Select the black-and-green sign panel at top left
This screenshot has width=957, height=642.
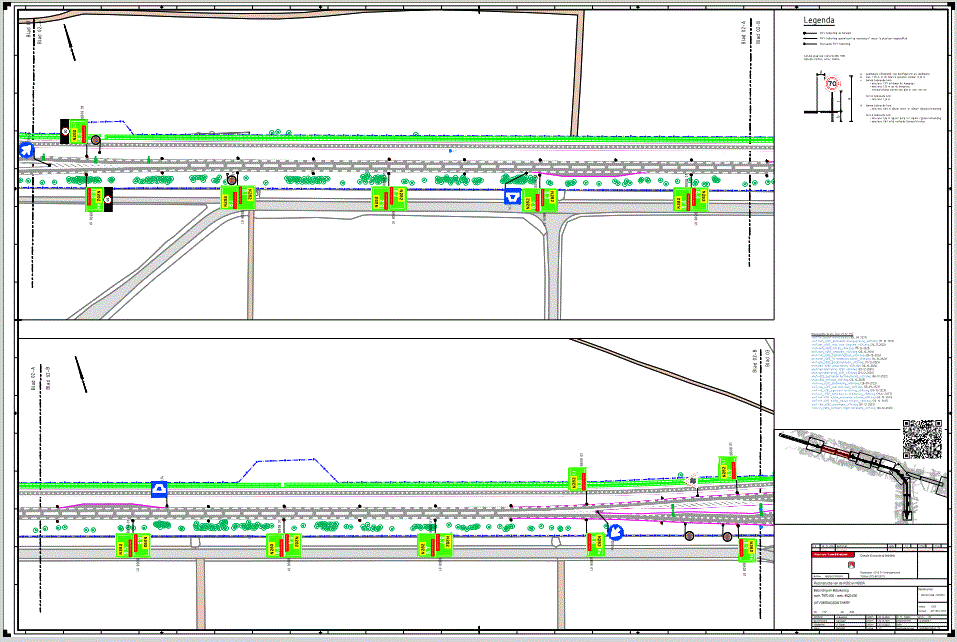70,130
